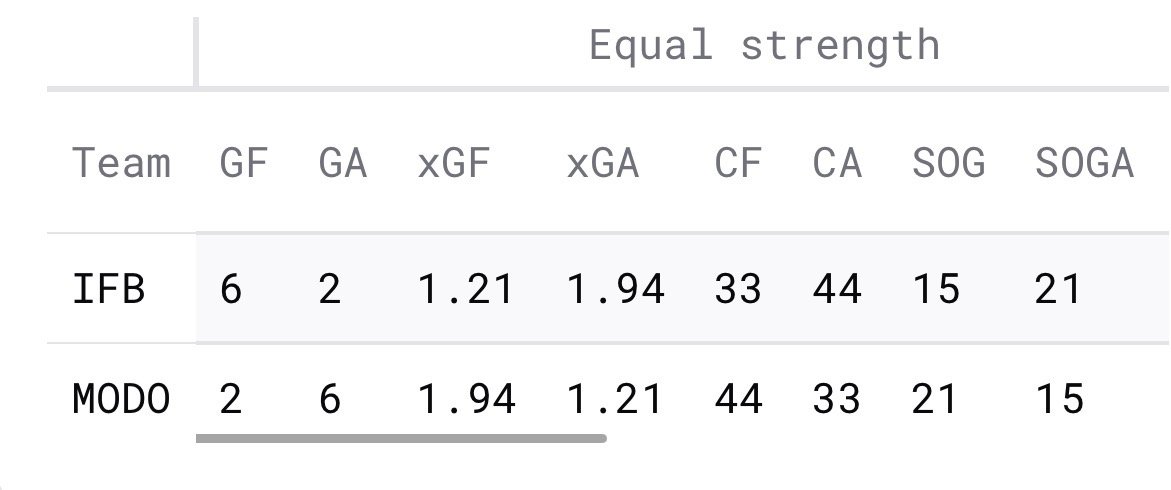Click the SOG column header
The height and width of the screenshot is (490, 1171).
pos(948,162)
